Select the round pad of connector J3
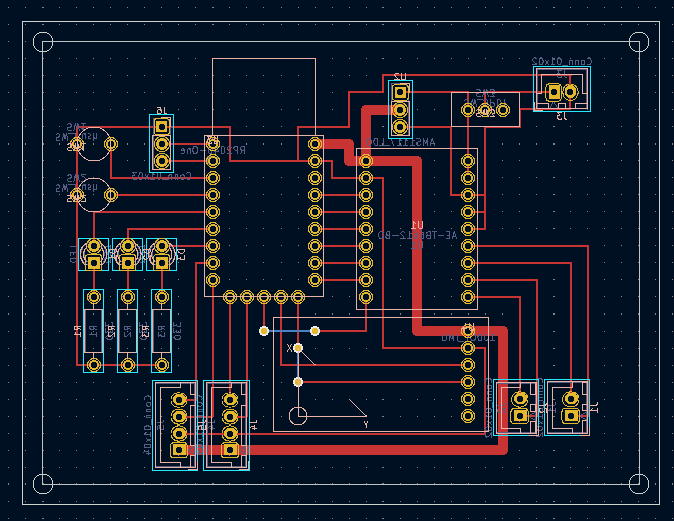Viewport: 674px width, 521px height. point(570,92)
